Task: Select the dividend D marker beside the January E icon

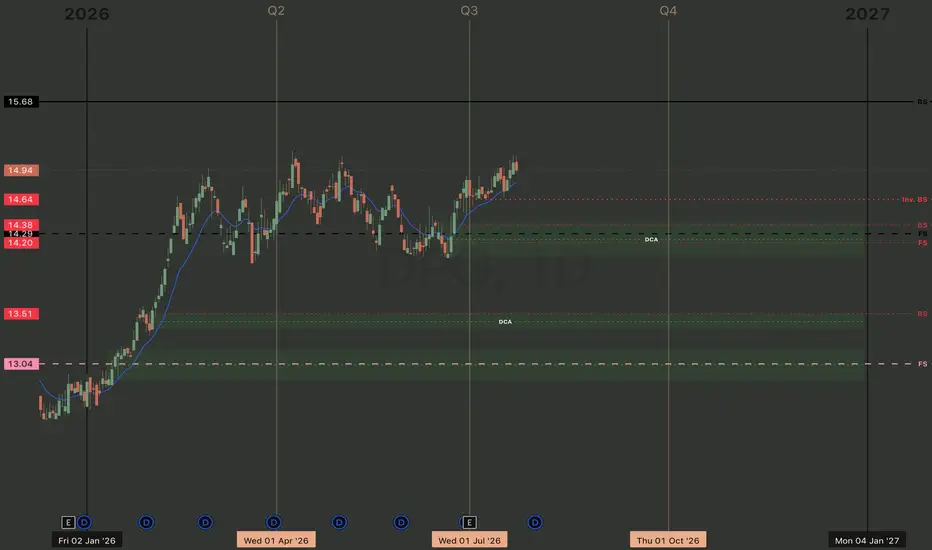Action: (x=84, y=522)
